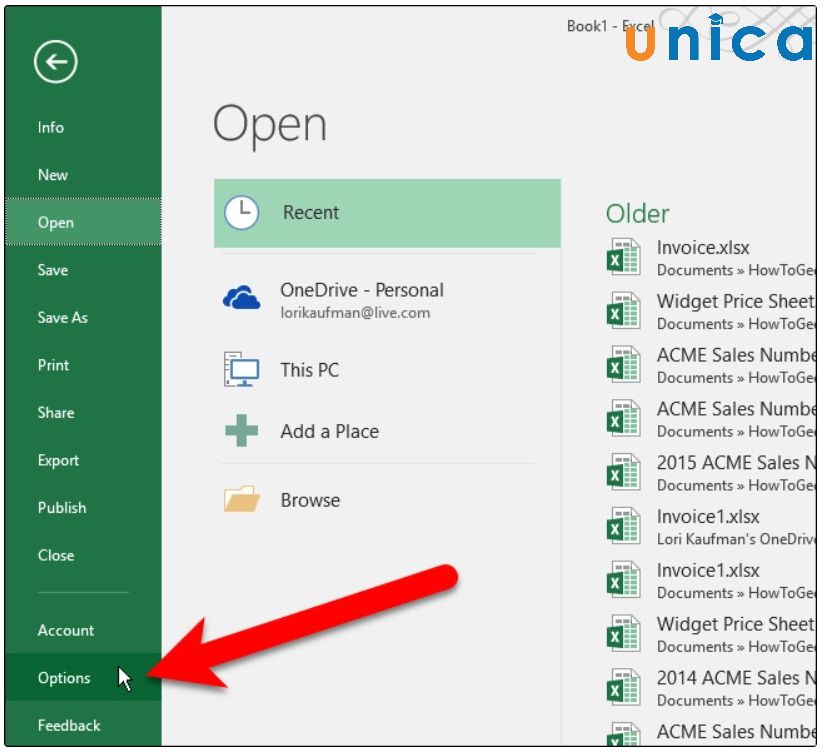This screenshot has height=755, width=824.
Task: Go to the Print page
Action: click(x=83, y=365)
